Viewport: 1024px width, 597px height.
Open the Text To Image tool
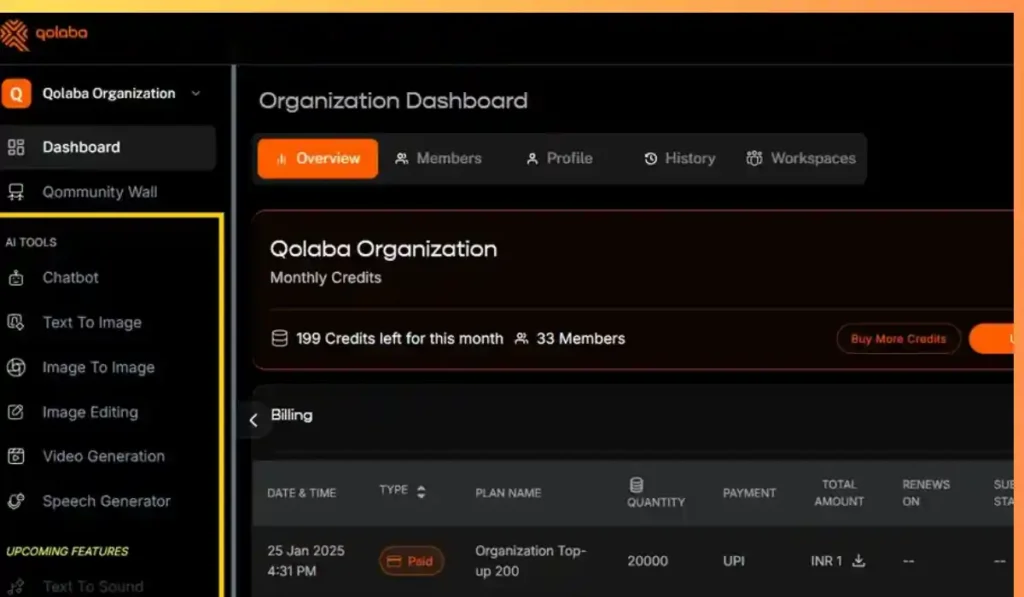(x=91, y=323)
